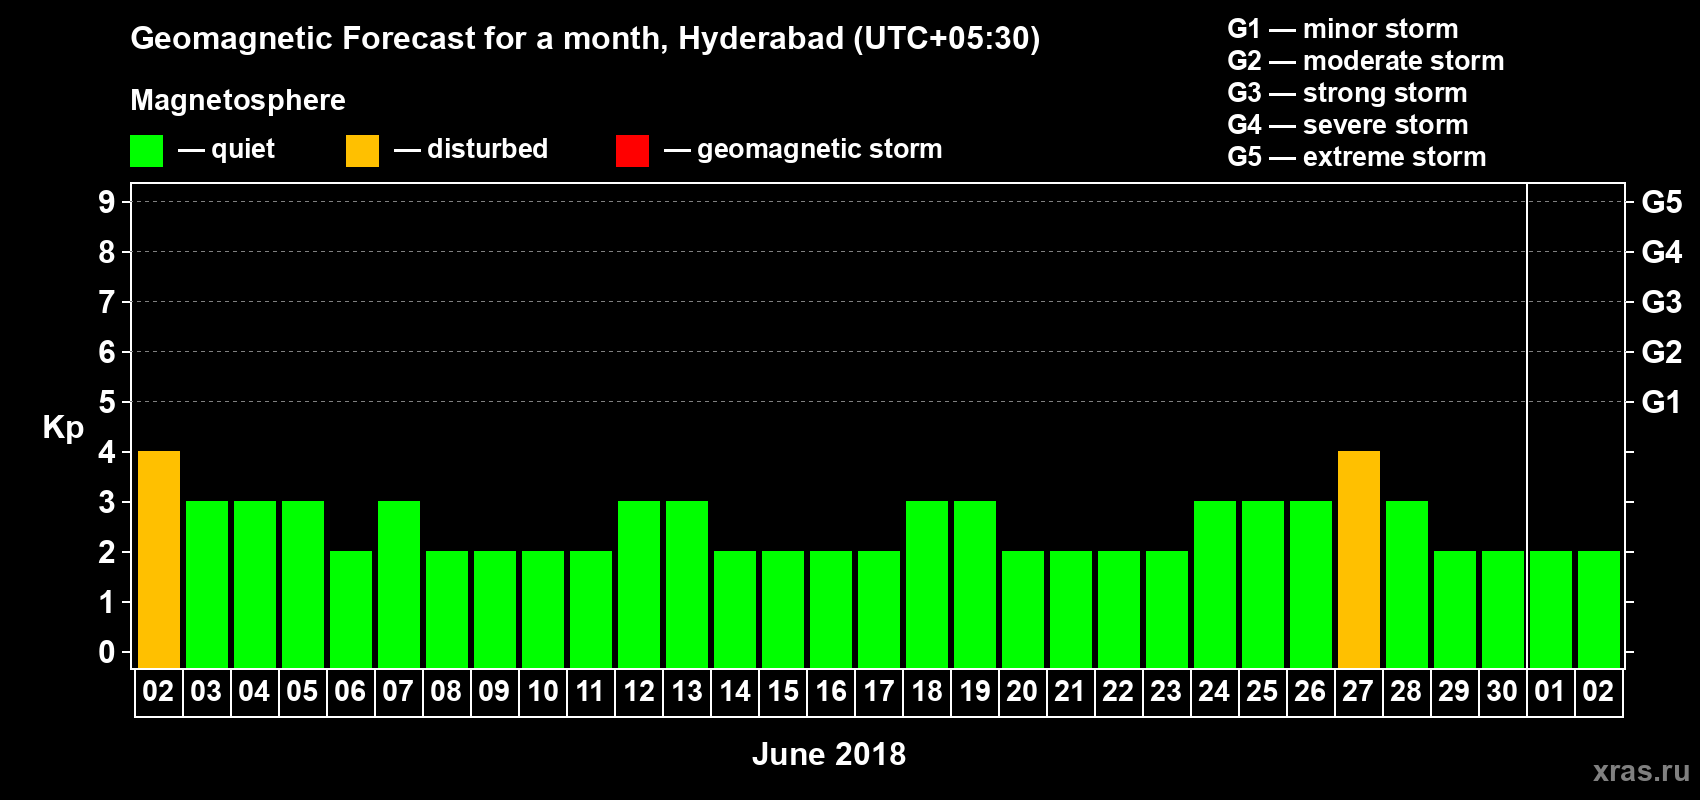Image resolution: width=1700 pixels, height=800 pixels.
Task: Click the Kp value 3 on left axis
Action: point(107,502)
